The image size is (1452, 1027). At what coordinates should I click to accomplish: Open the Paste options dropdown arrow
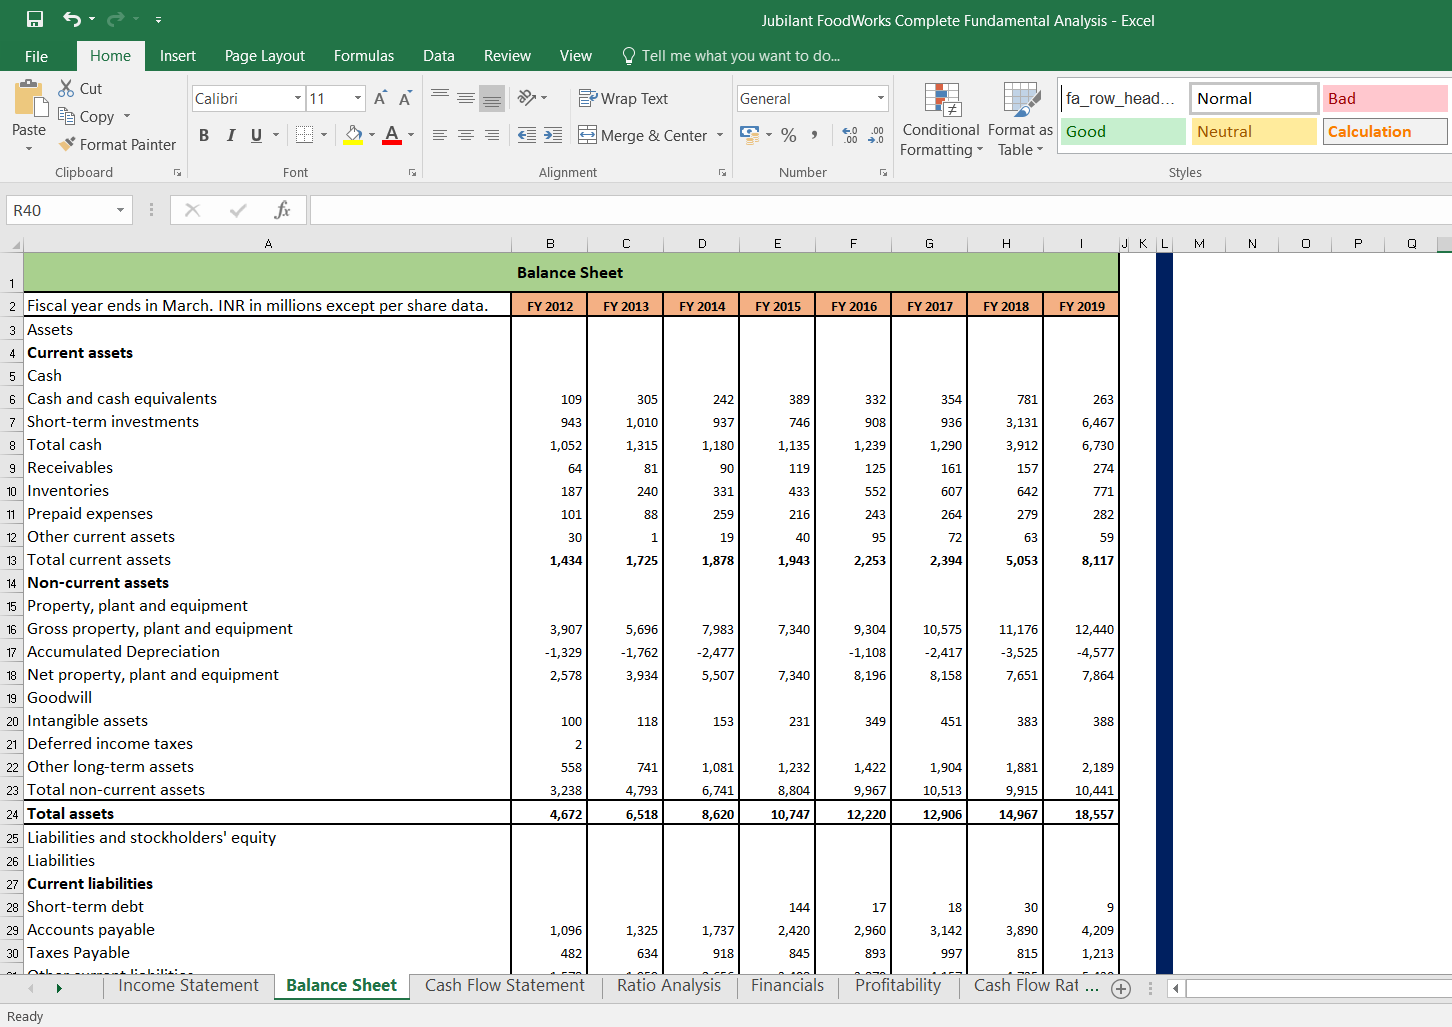[x=29, y=148]
